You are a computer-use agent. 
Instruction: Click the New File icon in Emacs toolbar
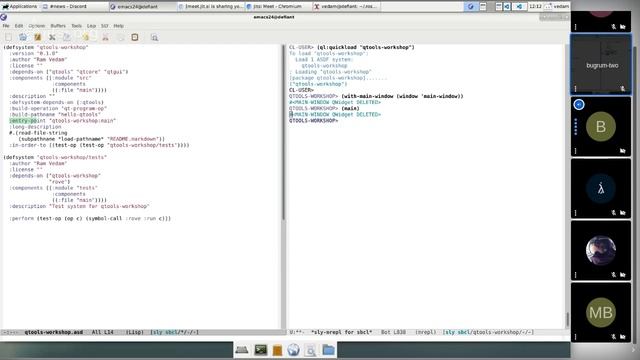(9, 37)
